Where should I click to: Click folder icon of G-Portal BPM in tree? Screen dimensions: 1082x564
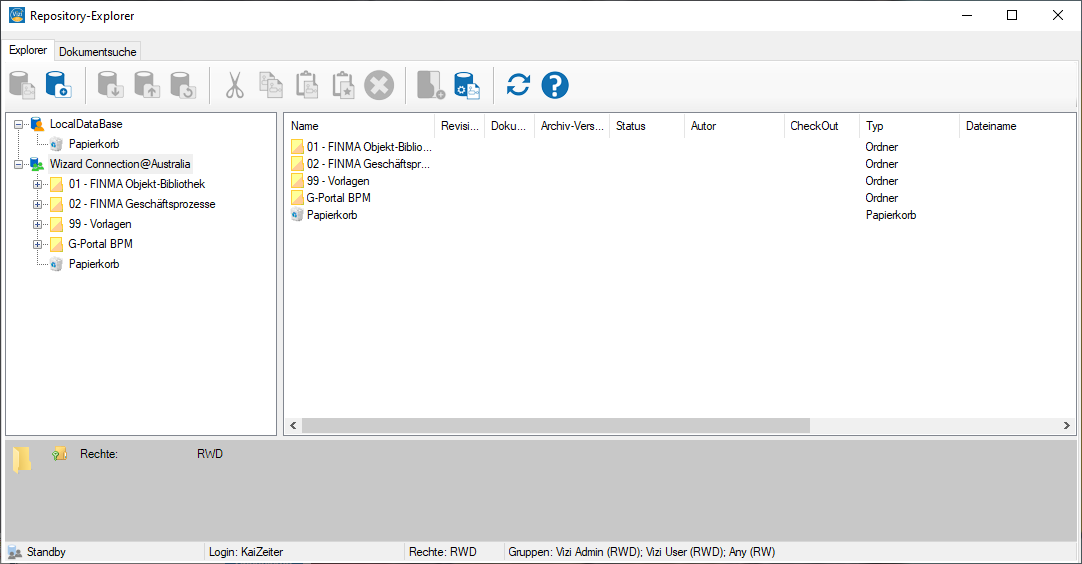coord(57,244)
